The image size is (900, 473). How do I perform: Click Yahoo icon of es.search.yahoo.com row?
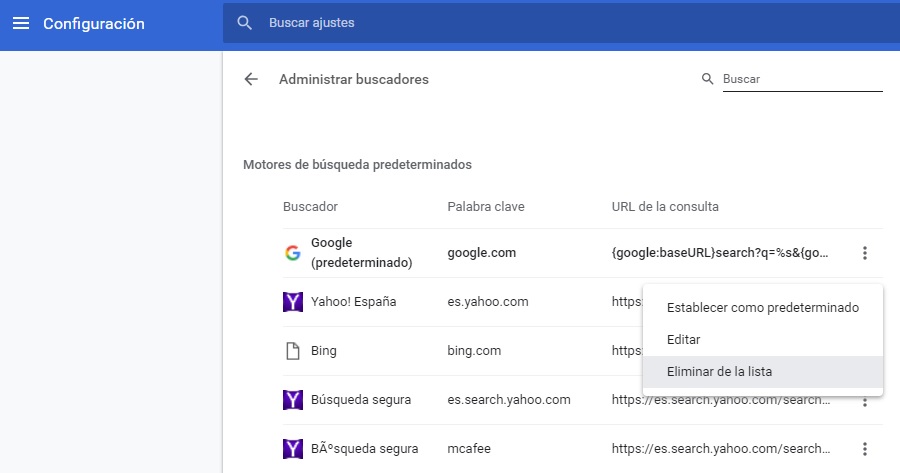[x=293, y=400]
